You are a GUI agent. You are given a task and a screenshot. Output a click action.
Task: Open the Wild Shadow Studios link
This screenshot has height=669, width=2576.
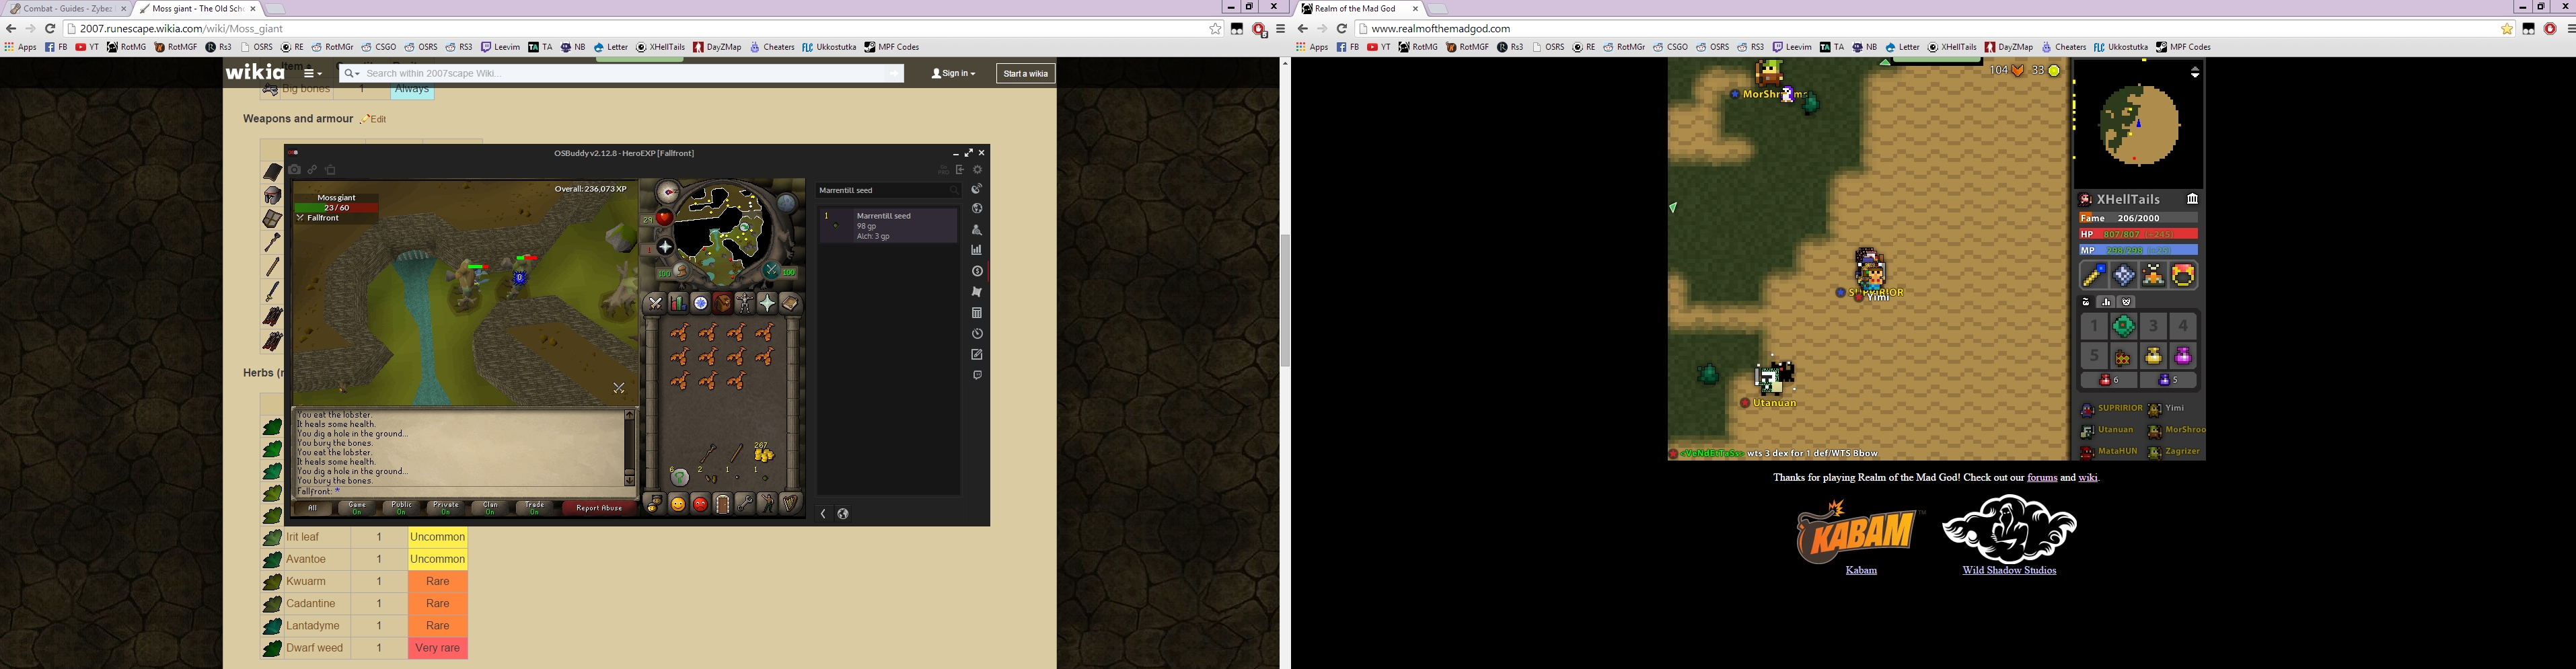tap(2009, 570)
